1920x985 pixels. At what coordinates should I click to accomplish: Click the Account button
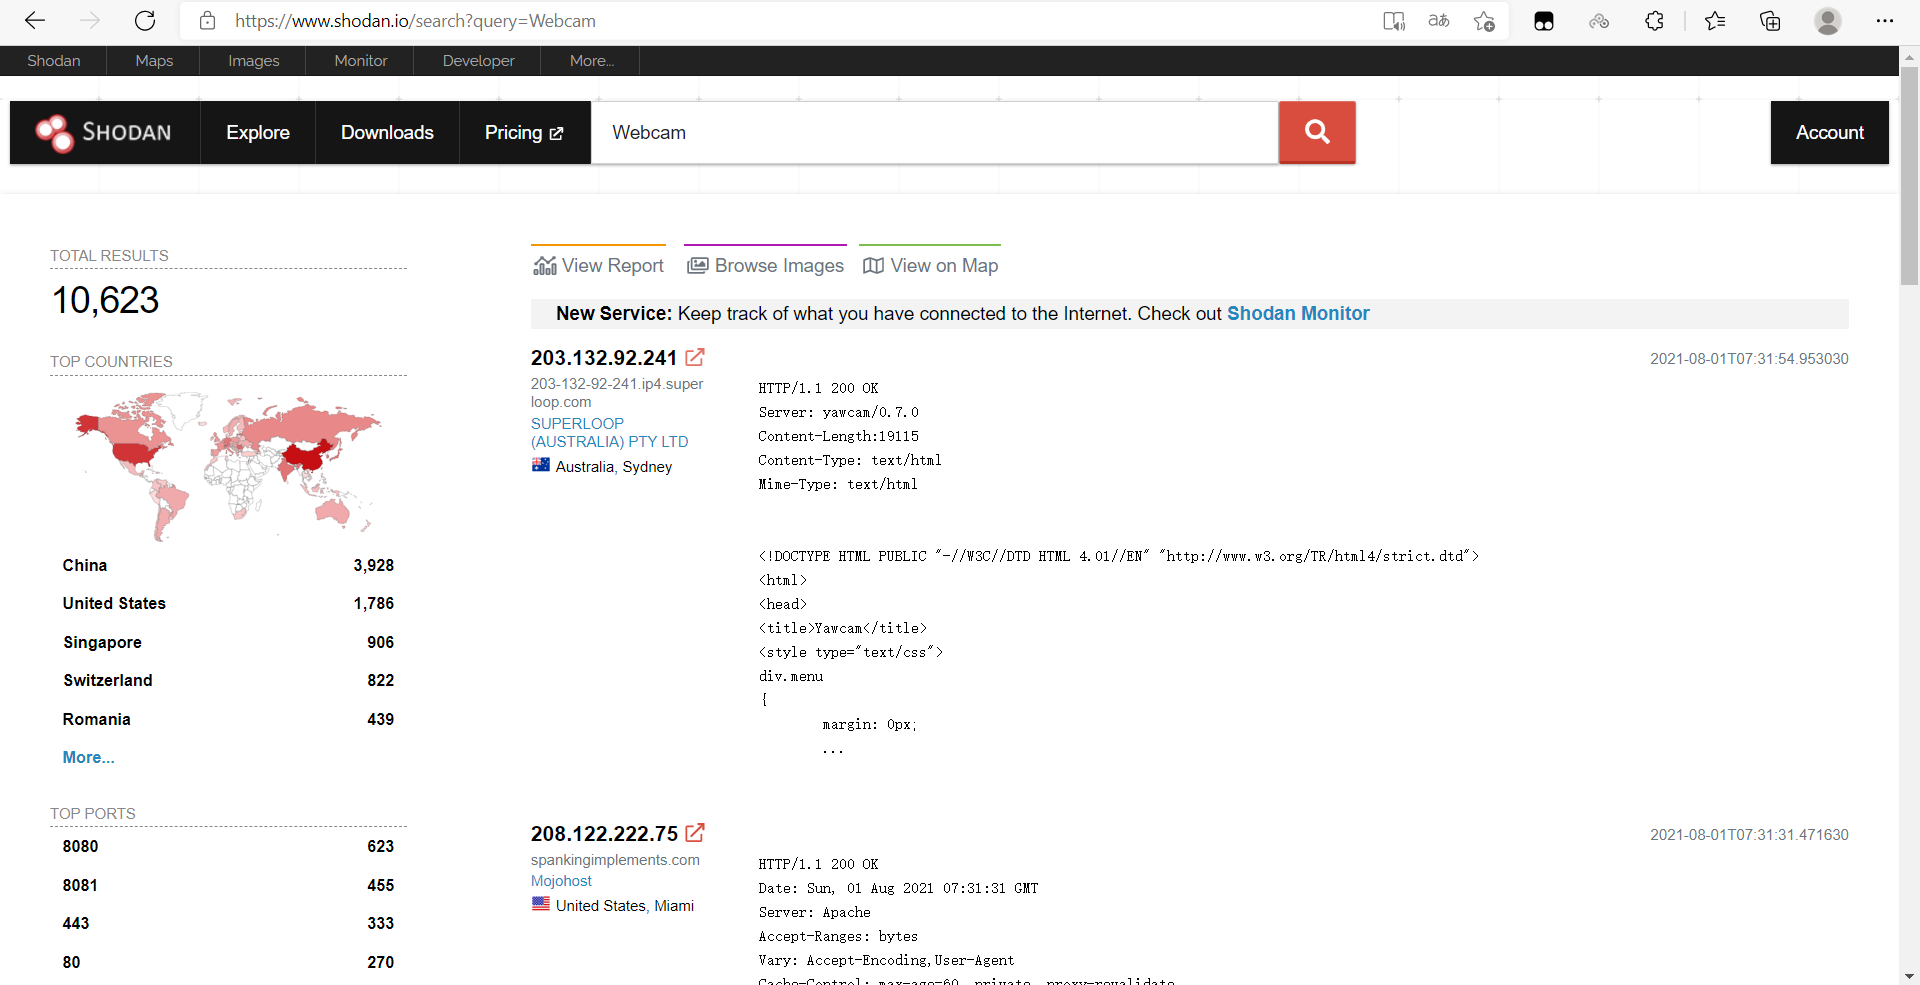tap(1829, 132)
